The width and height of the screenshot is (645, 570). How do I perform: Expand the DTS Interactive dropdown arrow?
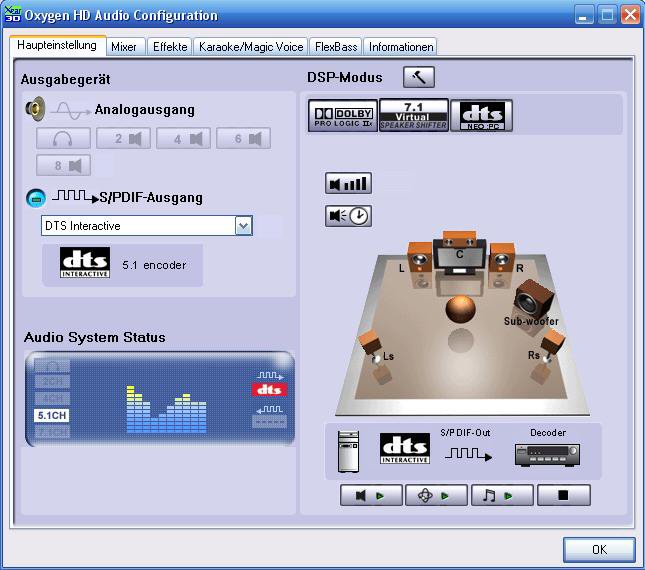point(243,225)
